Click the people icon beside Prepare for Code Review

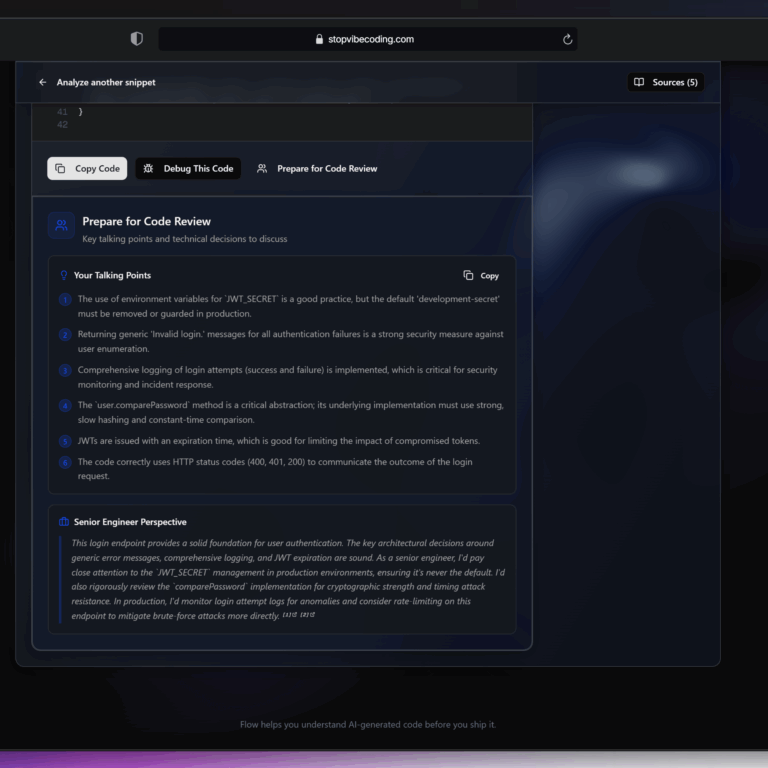point(262,168)
